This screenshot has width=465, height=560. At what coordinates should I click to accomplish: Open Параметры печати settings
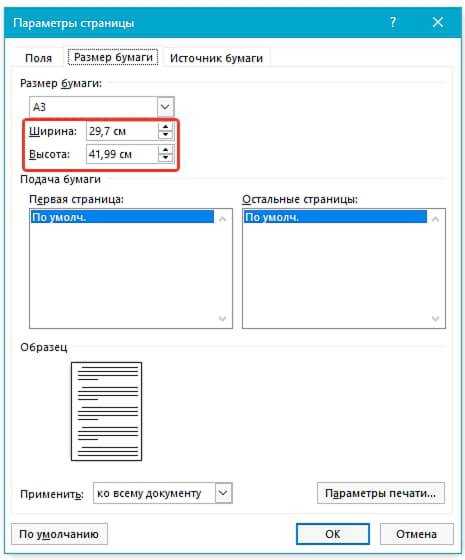point(381,493)
